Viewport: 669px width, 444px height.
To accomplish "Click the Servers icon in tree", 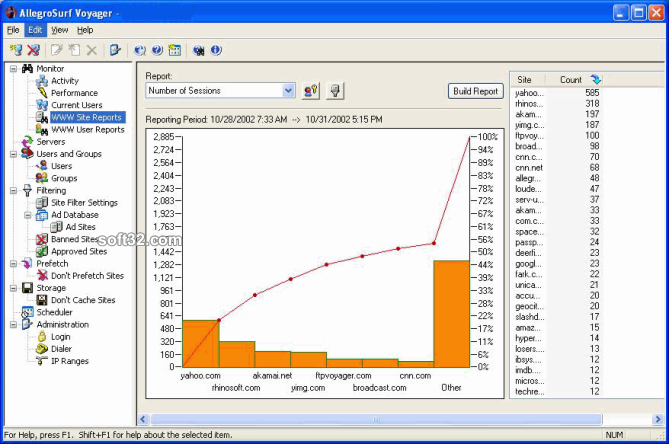I will (x=27, y=142).
